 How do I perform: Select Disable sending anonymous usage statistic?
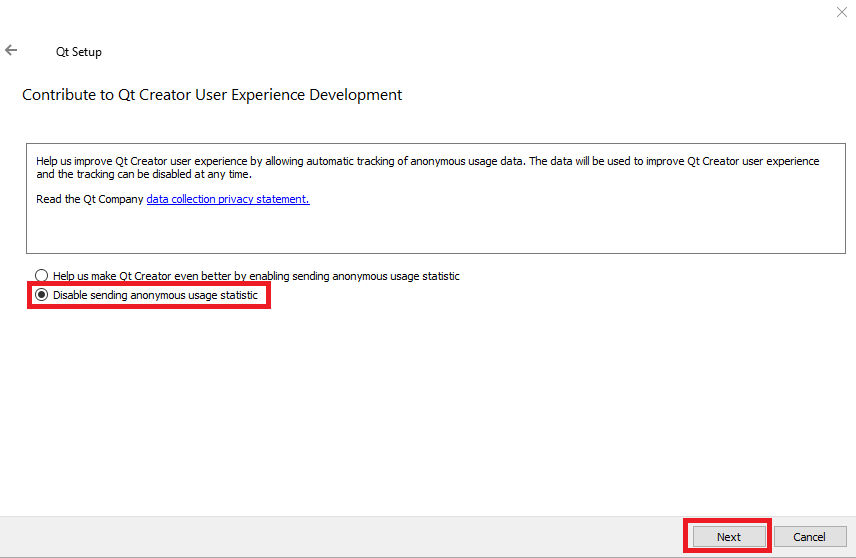(x=146, y=295)
